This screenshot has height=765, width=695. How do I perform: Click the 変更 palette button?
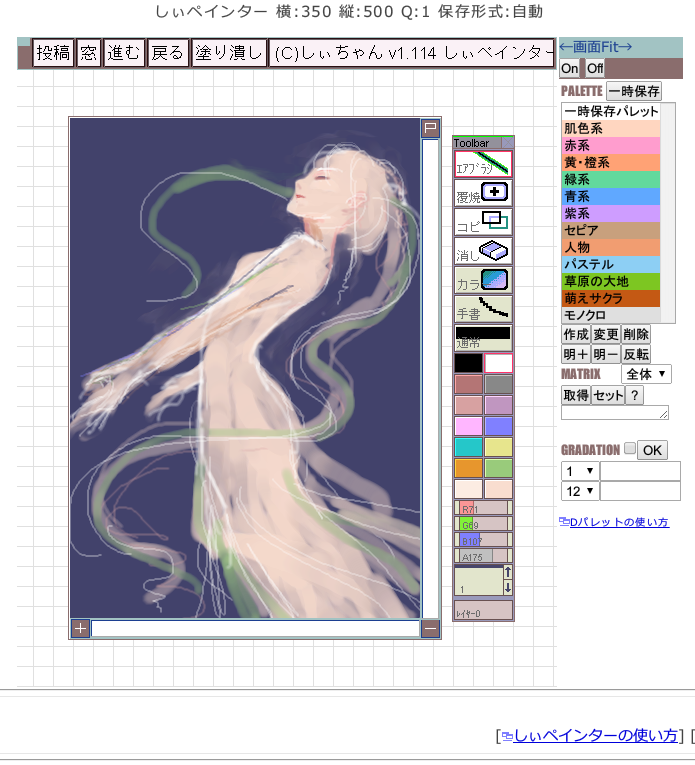[606, 335]
